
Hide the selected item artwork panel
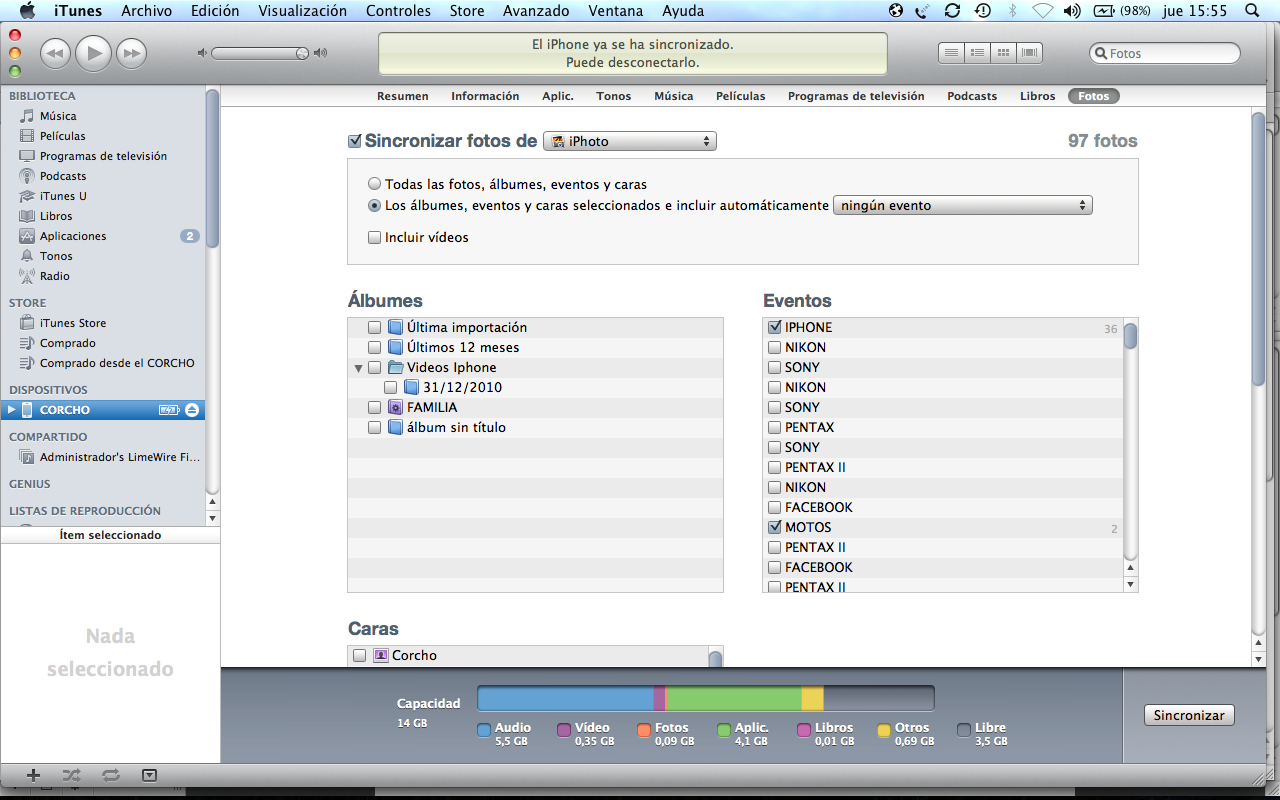(149, 775)
